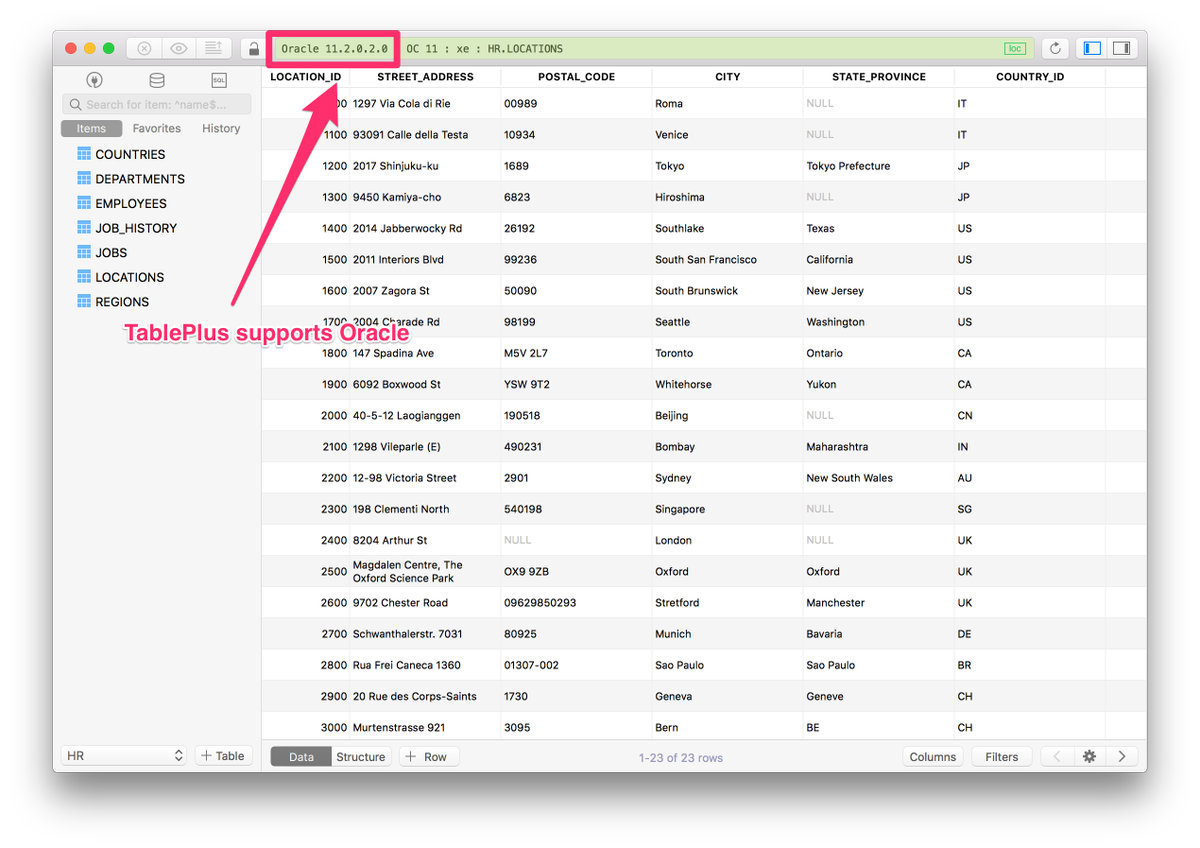Open the Filters panel
Viewport: 1200px width, 848px height.
point(1001,756)
